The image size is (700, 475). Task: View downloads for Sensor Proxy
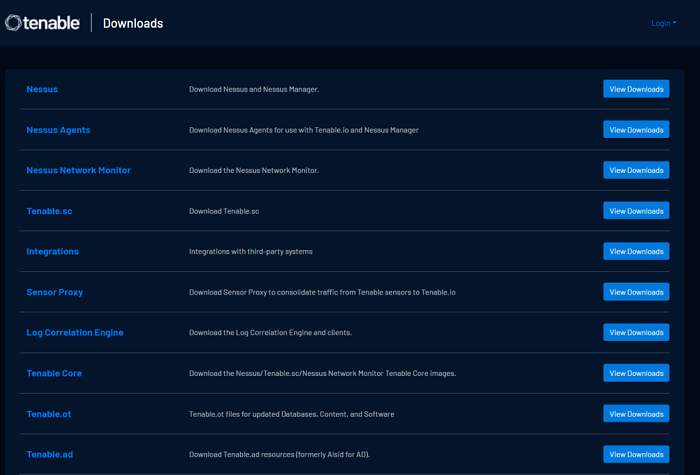pyautogui.click(x=636, y=292)
